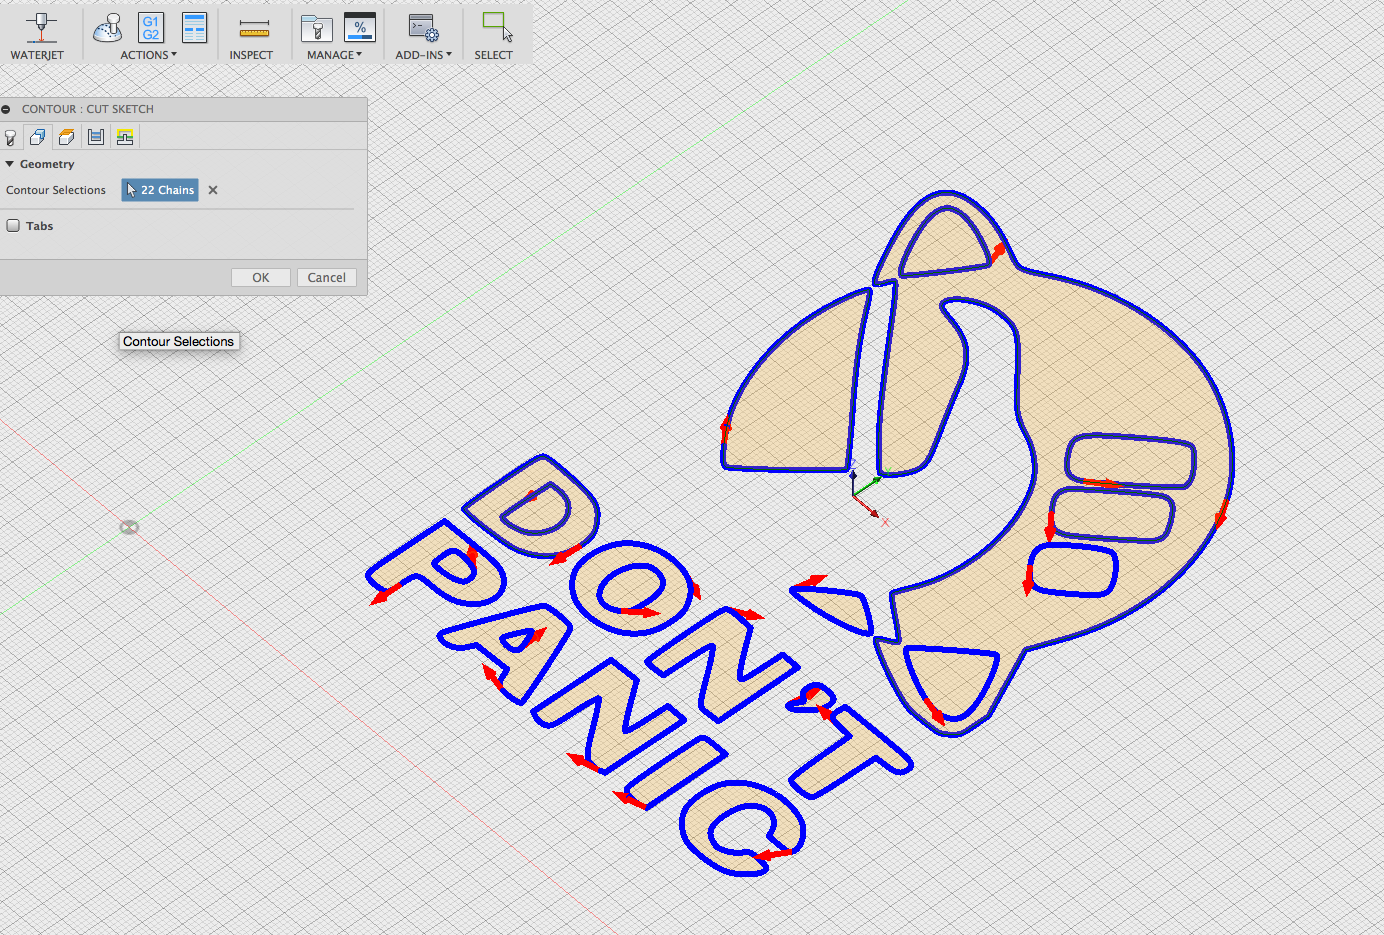The height and width of the screenshot is (935, 1384).
Task: Switch to the Linking tab in the Contour dialog
Action: 125,137
